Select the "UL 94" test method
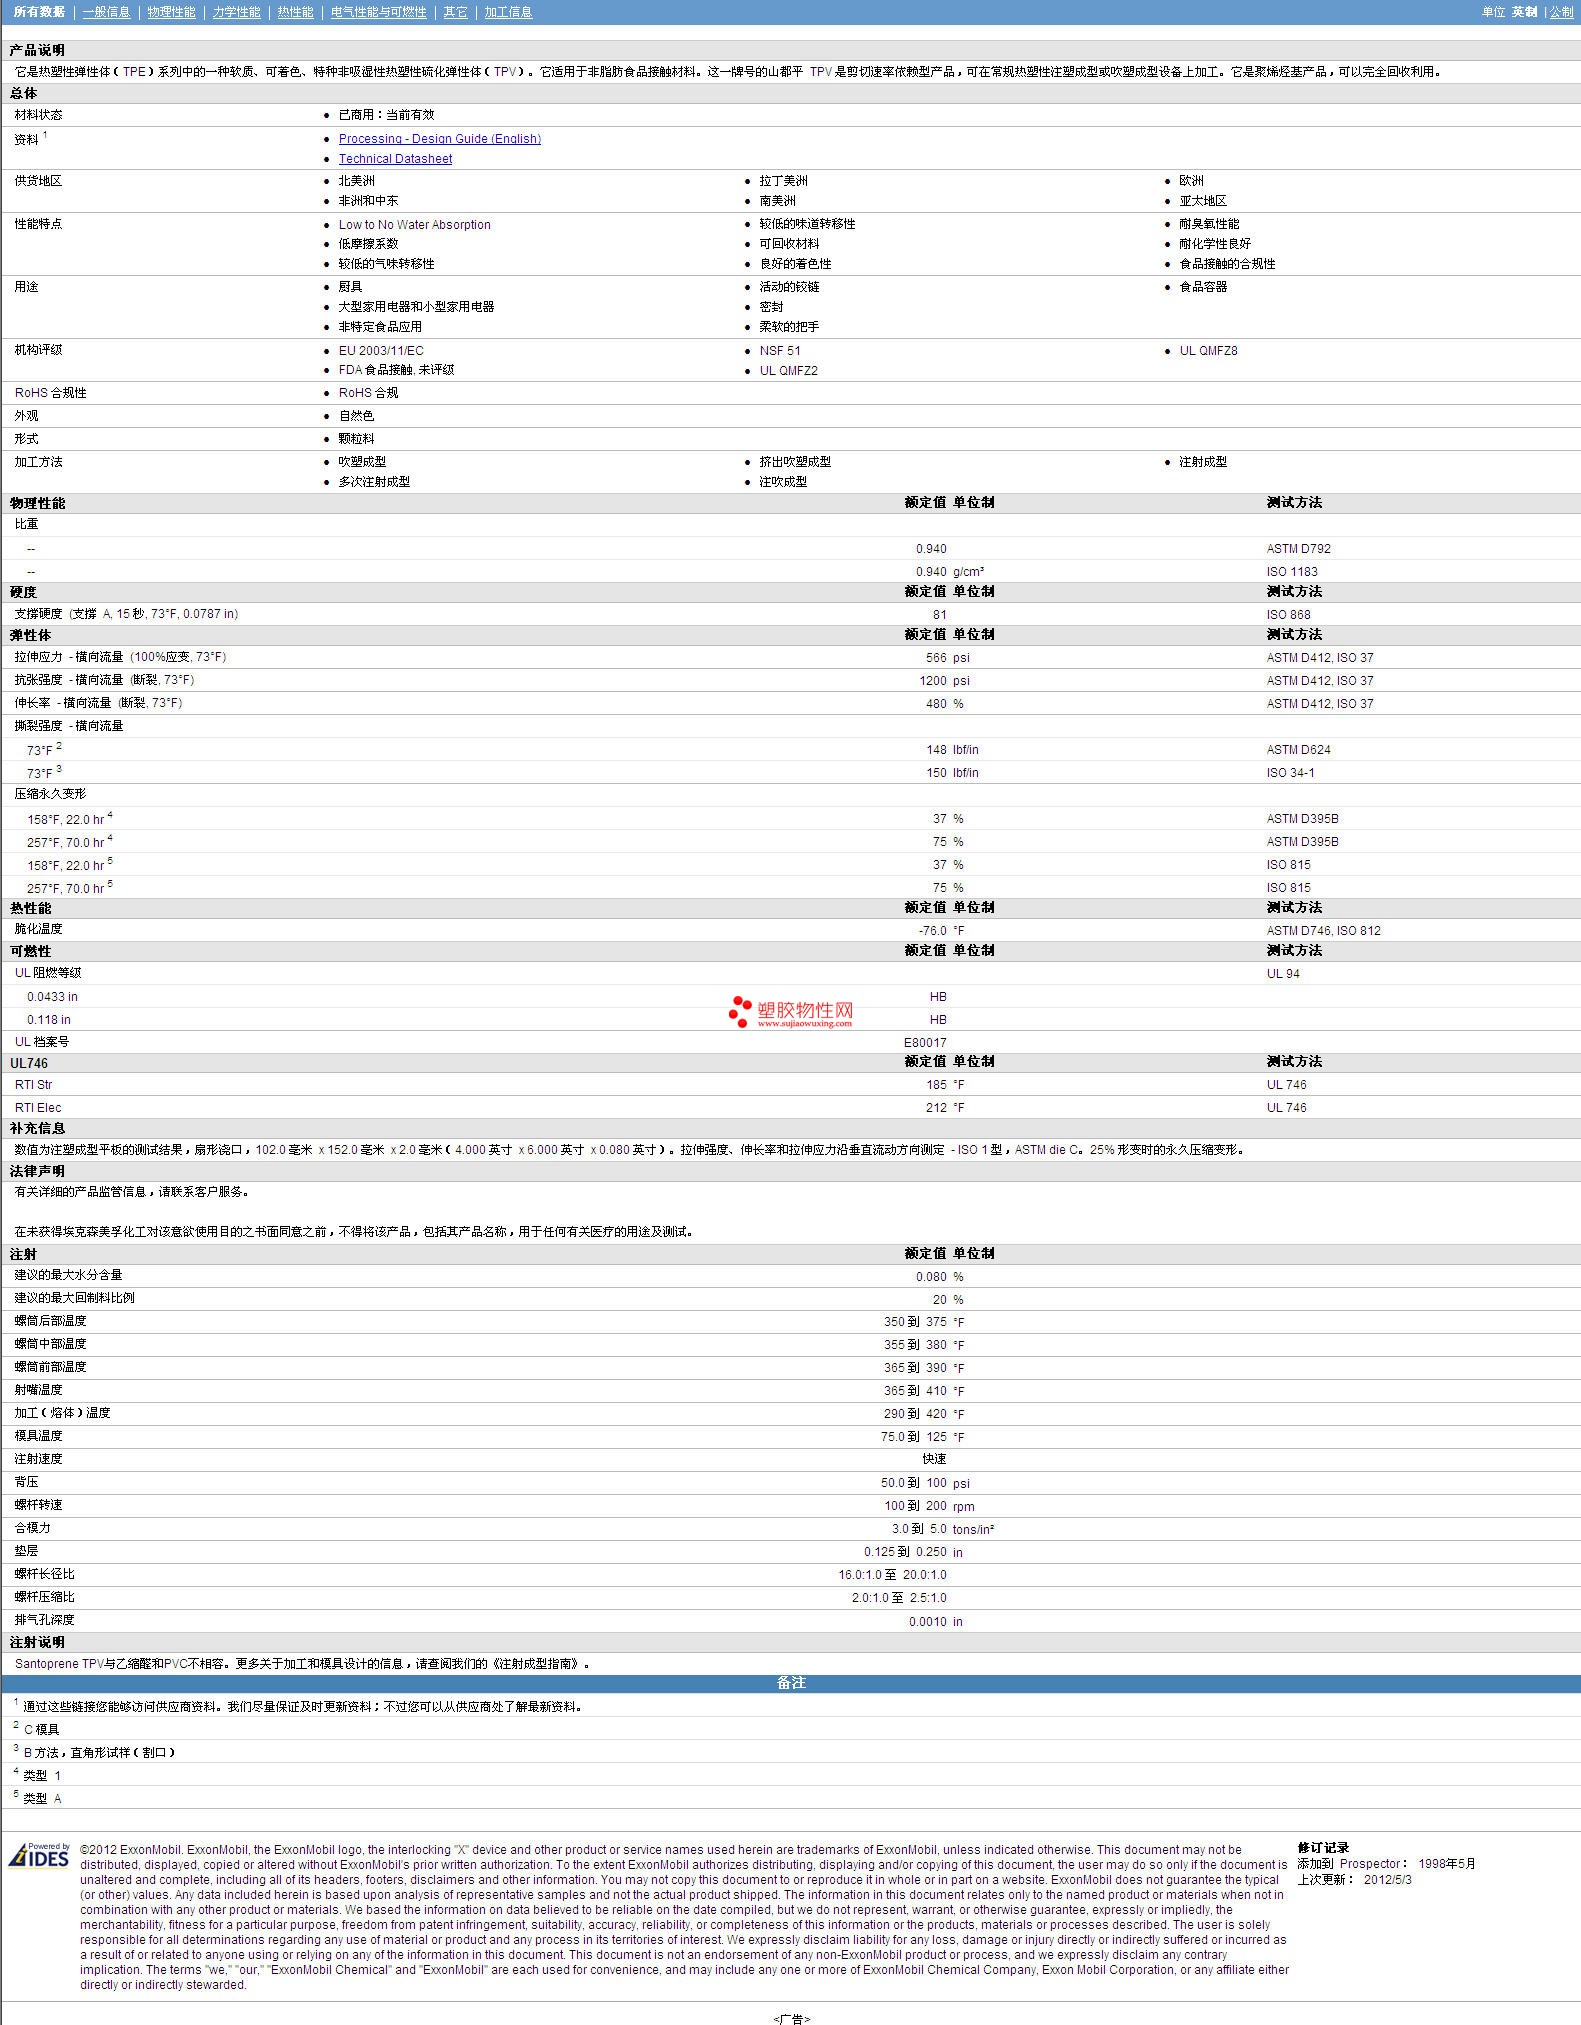The image size is (1581, 2025). click(x=1283, y=974)
